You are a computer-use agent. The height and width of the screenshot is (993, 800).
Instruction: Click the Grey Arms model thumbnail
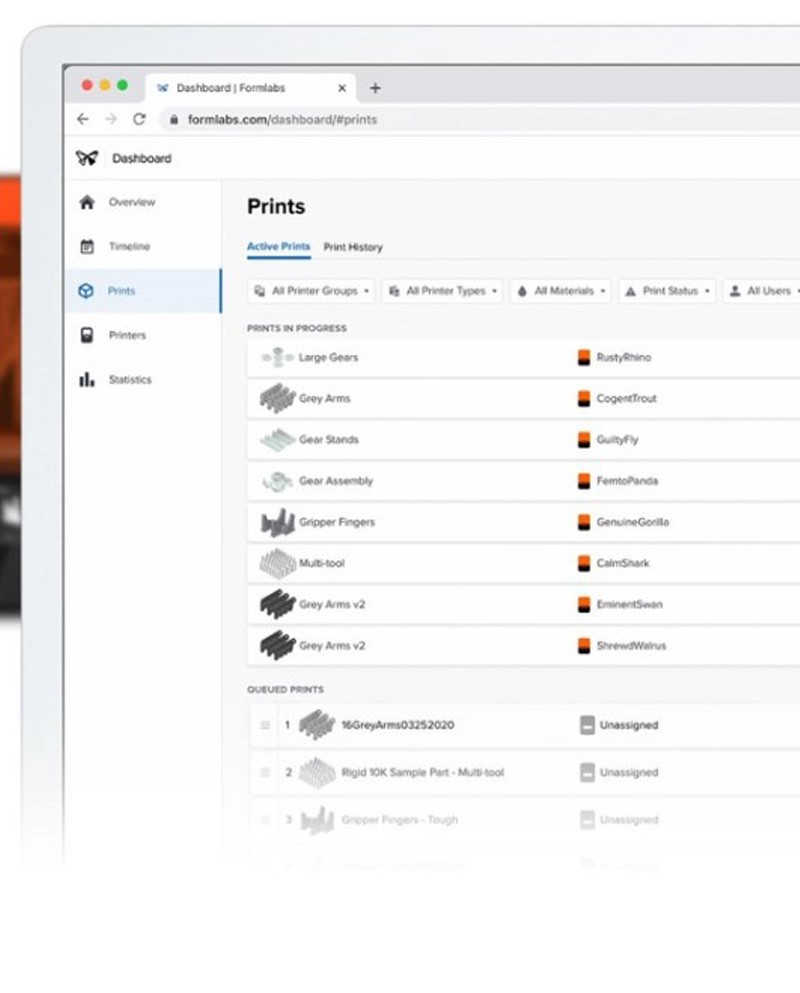(277, 398)
